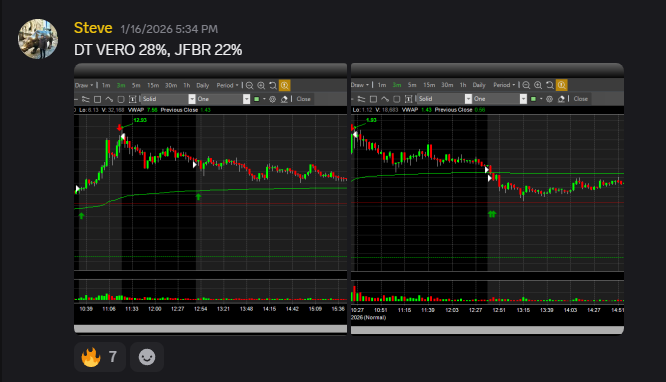Open Solid line style dropdown in left chart
Viewport: 666px width, 382px height.
168,99
